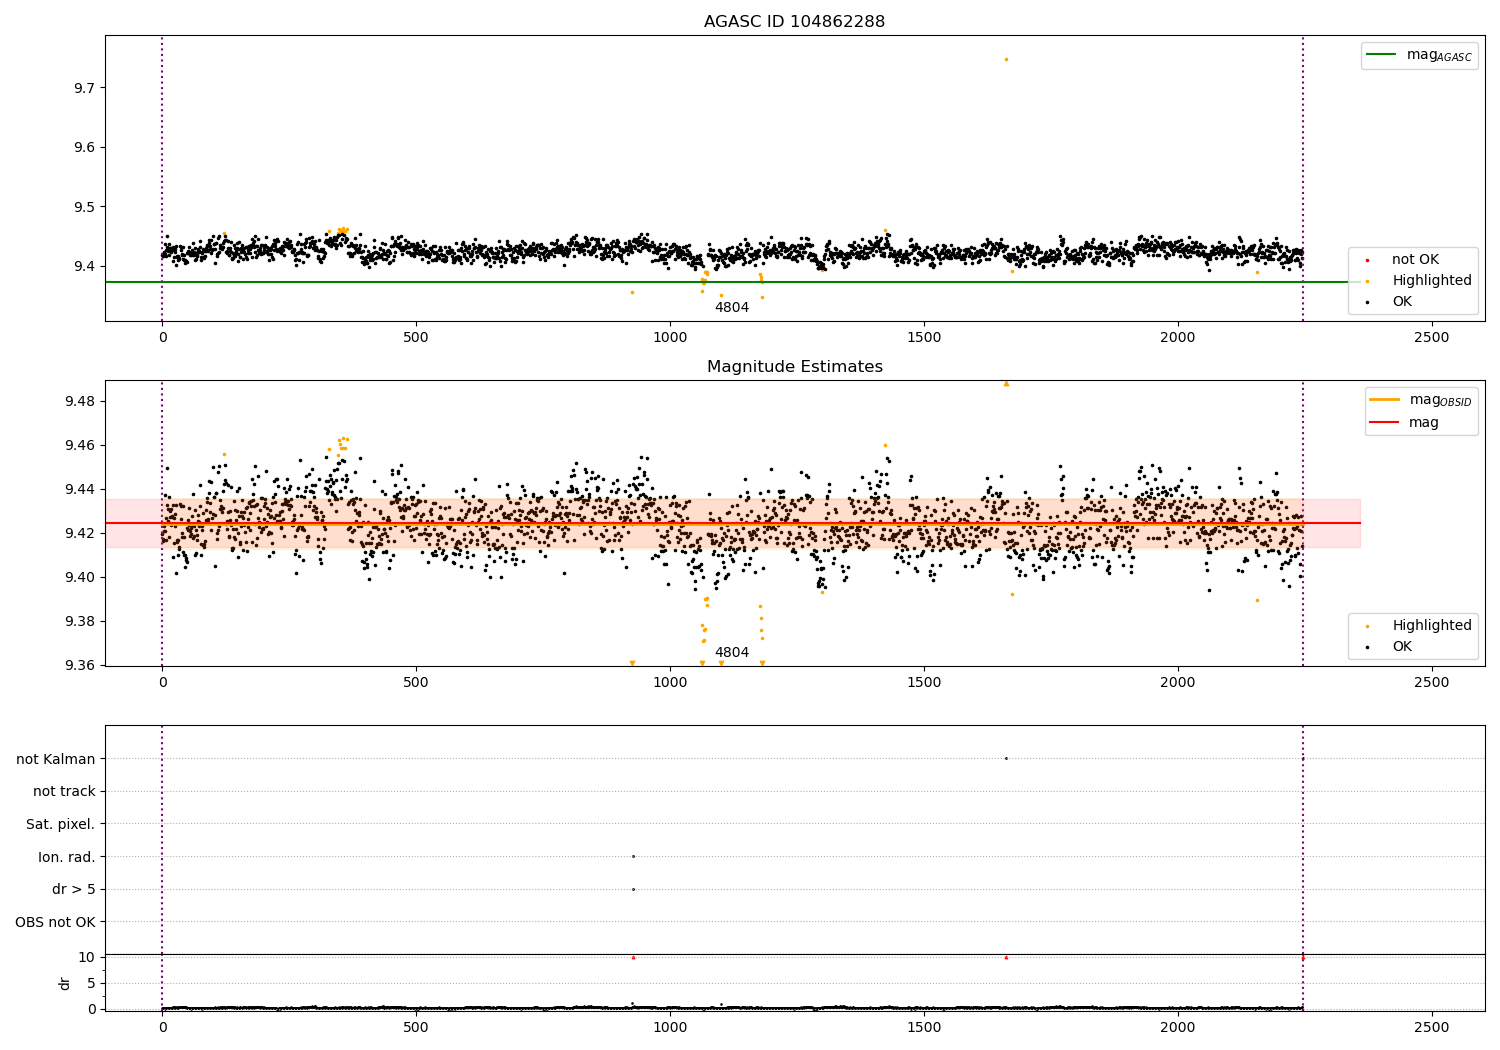Click the 9.48 tick label of the middle plot
Screen dimensions: 1500x1050
[x=79, y=401]
